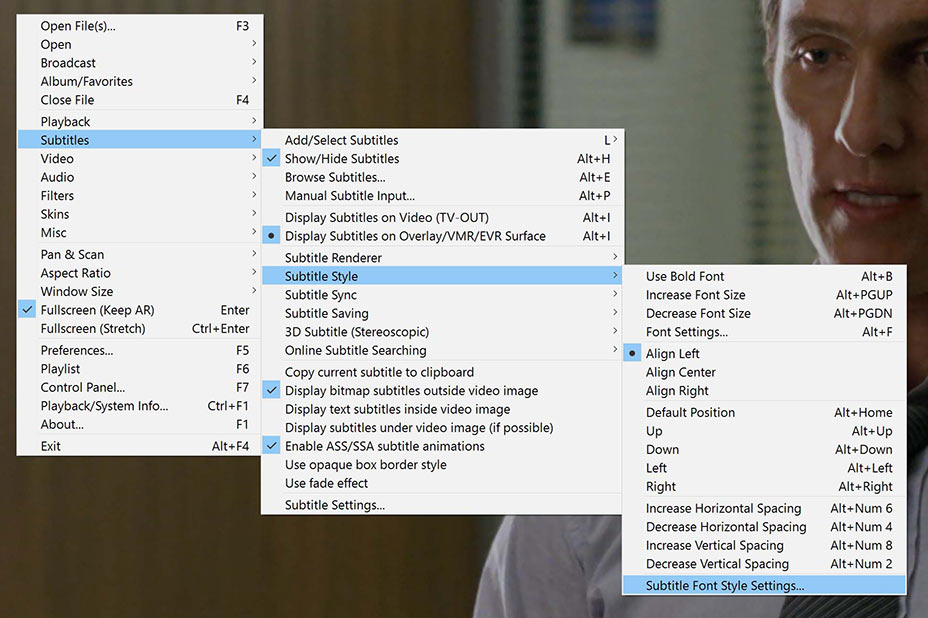Select the Align Center option
Viewport: 928px width, 618px height.
[x=680, y=372]
